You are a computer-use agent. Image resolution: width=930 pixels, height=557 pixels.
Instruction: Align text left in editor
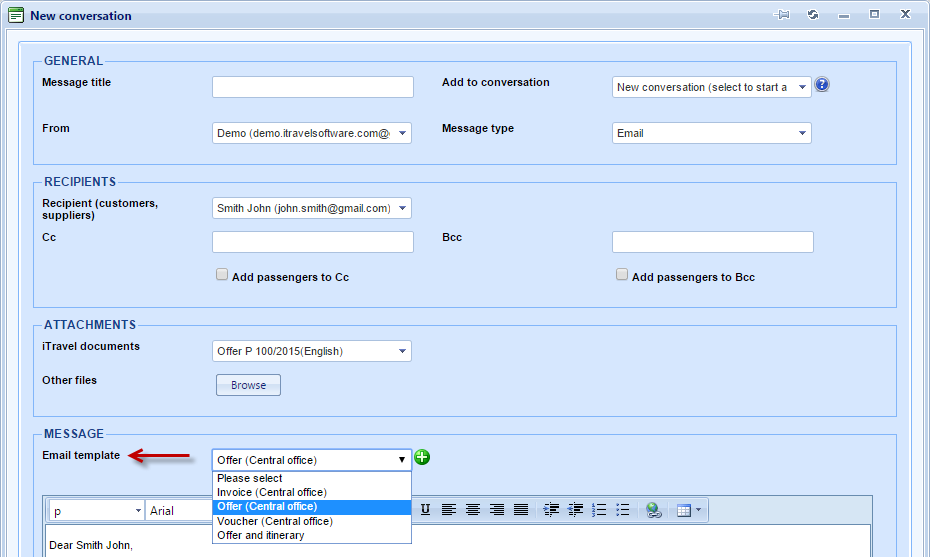[x=449, y=510]
